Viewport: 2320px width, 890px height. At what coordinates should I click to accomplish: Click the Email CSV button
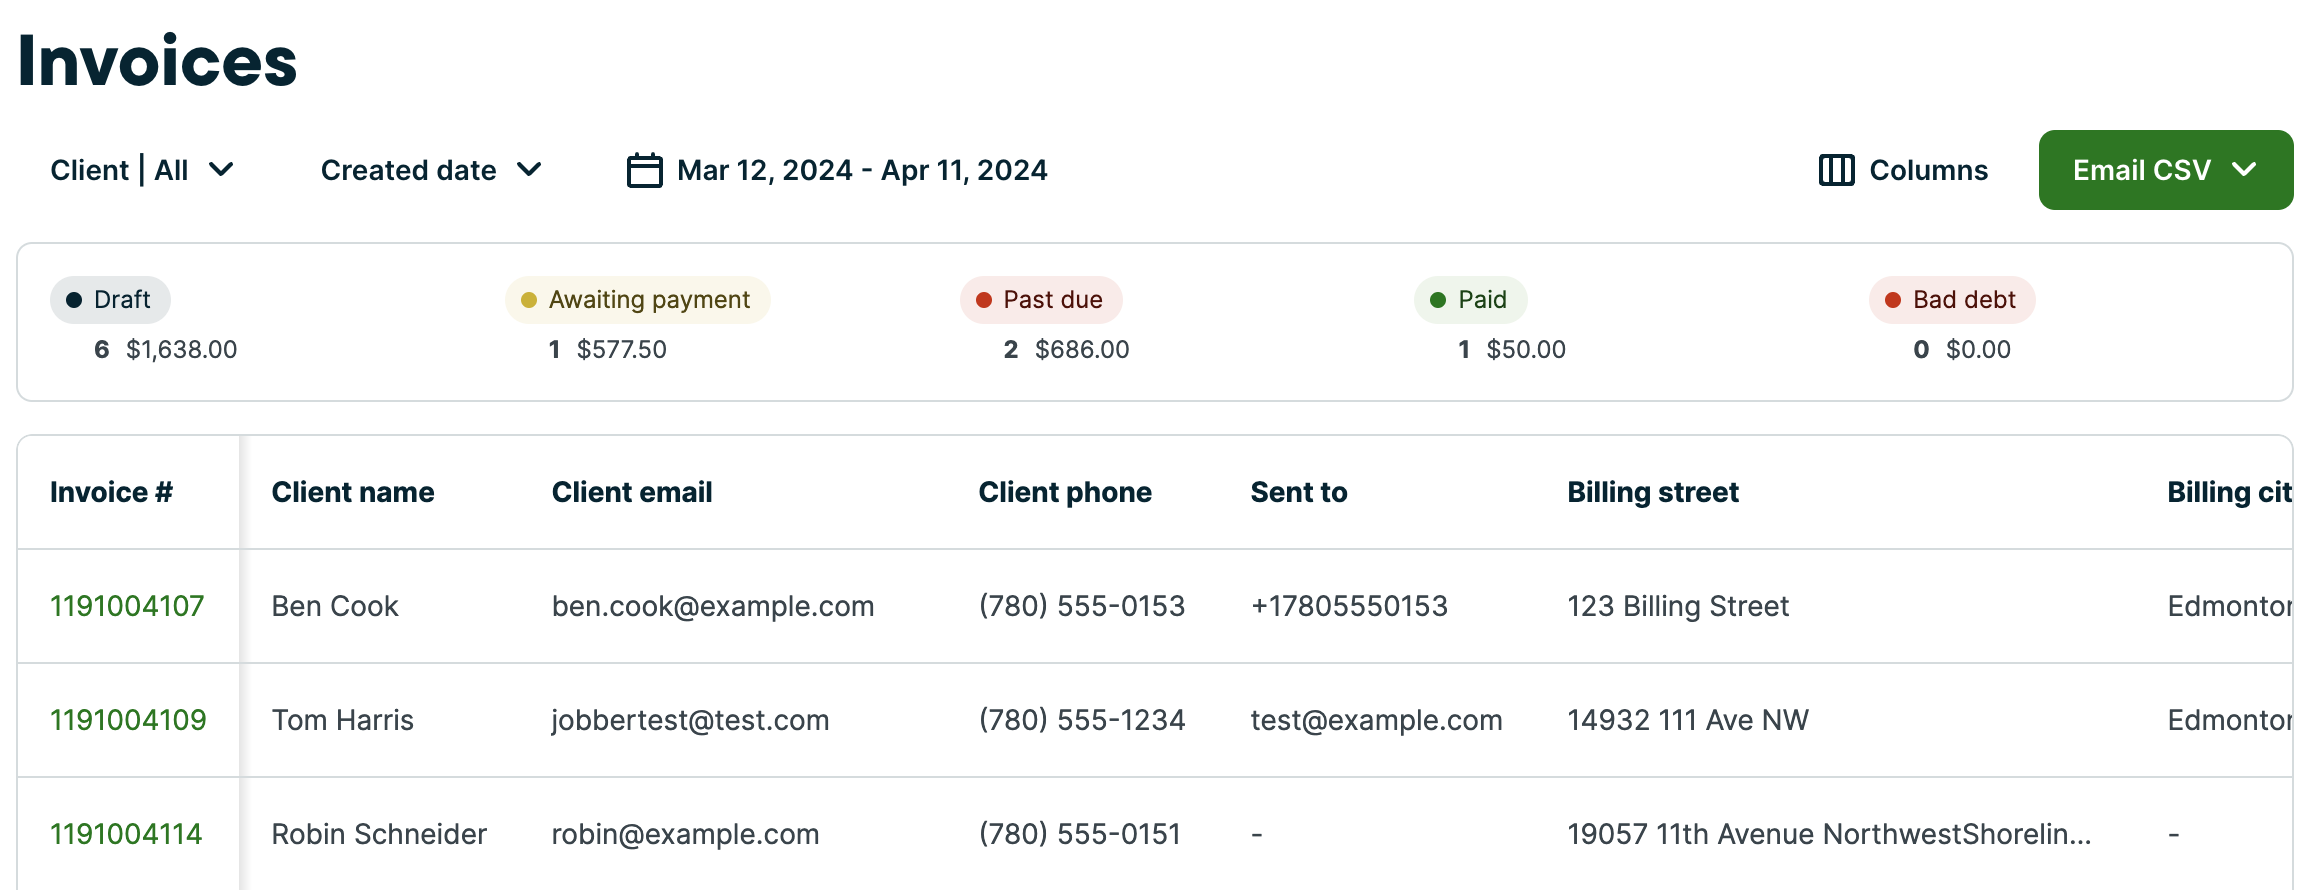2142,170
